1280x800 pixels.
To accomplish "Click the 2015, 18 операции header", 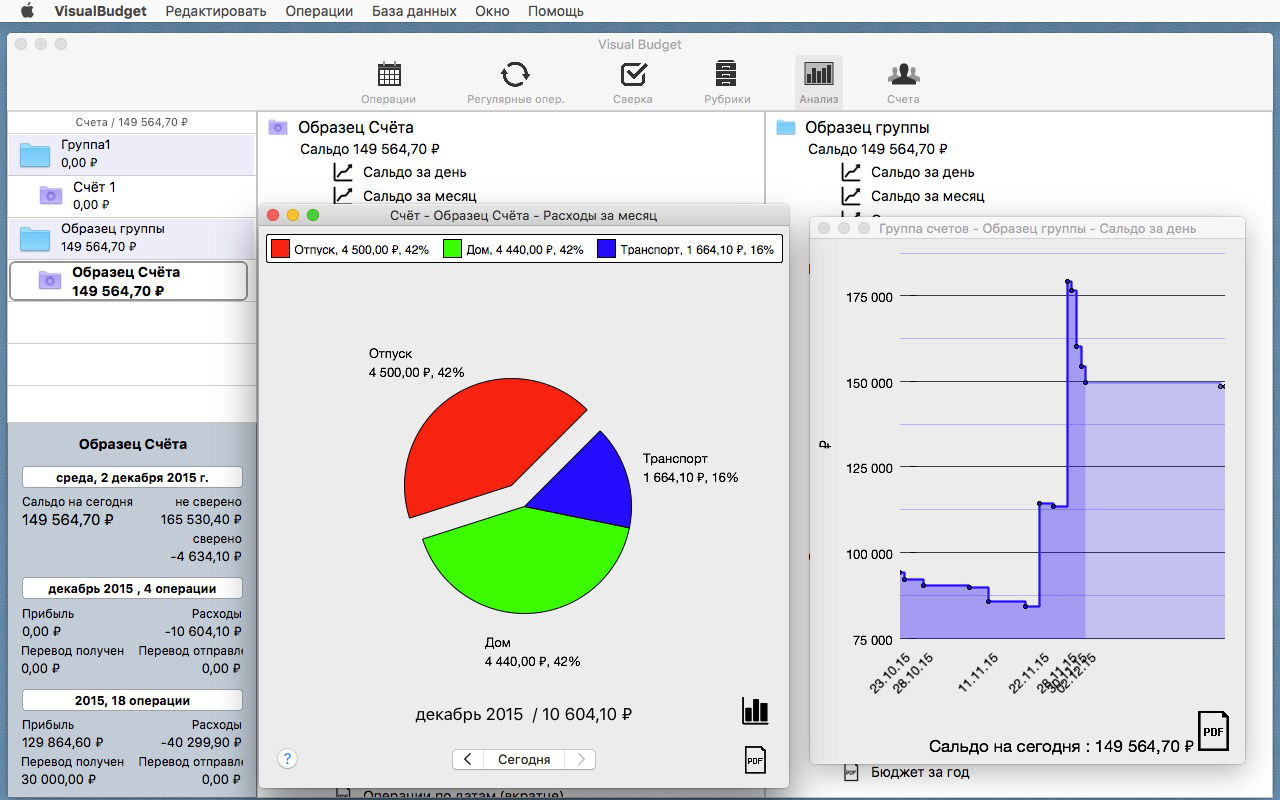I will tap(132, 700).
